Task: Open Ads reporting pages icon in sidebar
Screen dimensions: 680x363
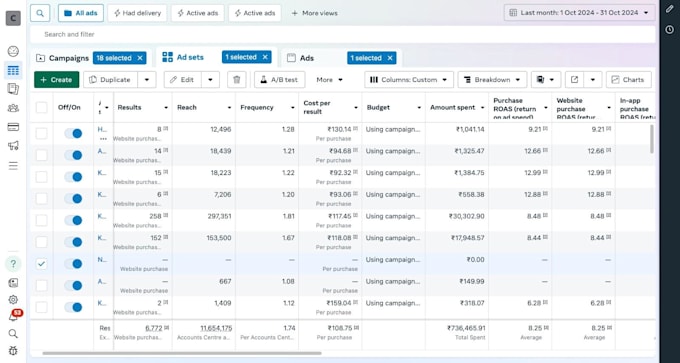Action: point(13,89)
